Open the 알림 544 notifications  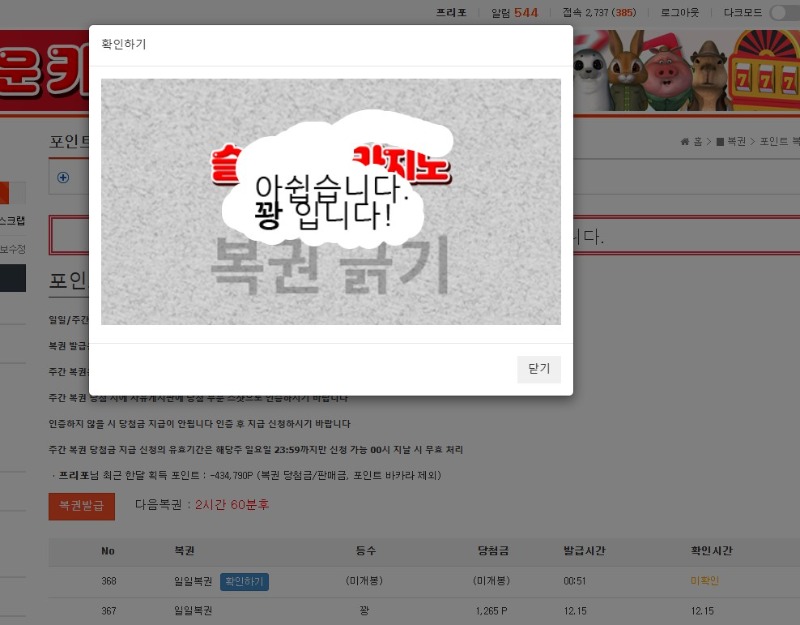(x=514, y=13)
